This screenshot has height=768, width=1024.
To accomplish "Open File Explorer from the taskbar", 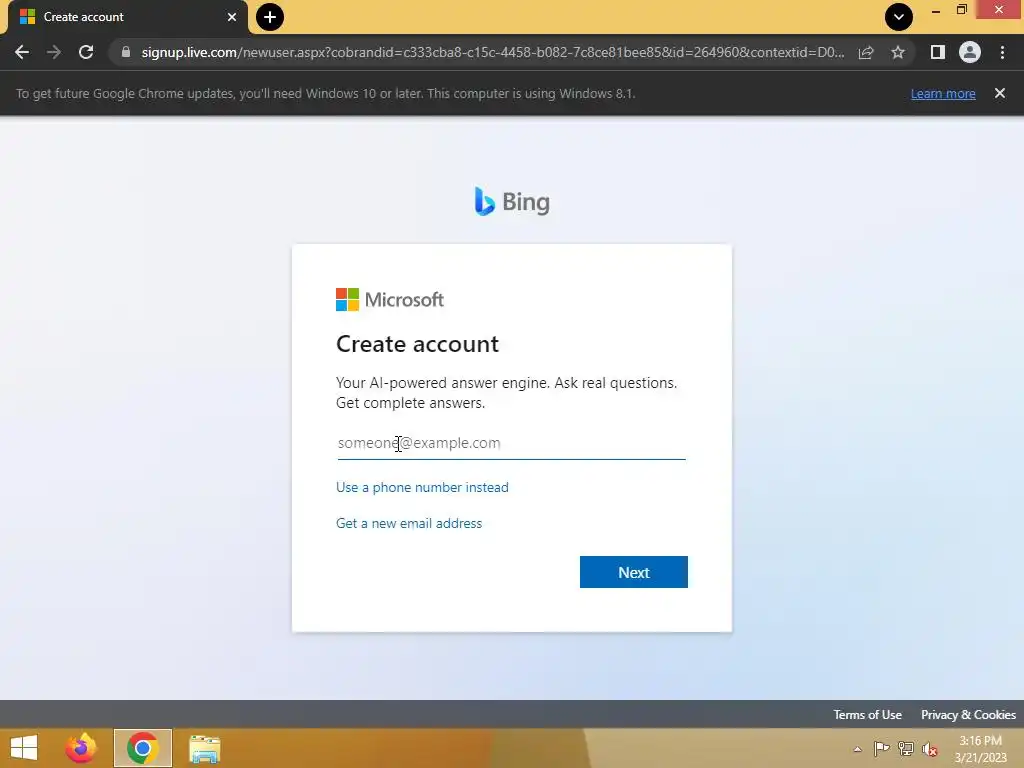I will coord(204,748).
